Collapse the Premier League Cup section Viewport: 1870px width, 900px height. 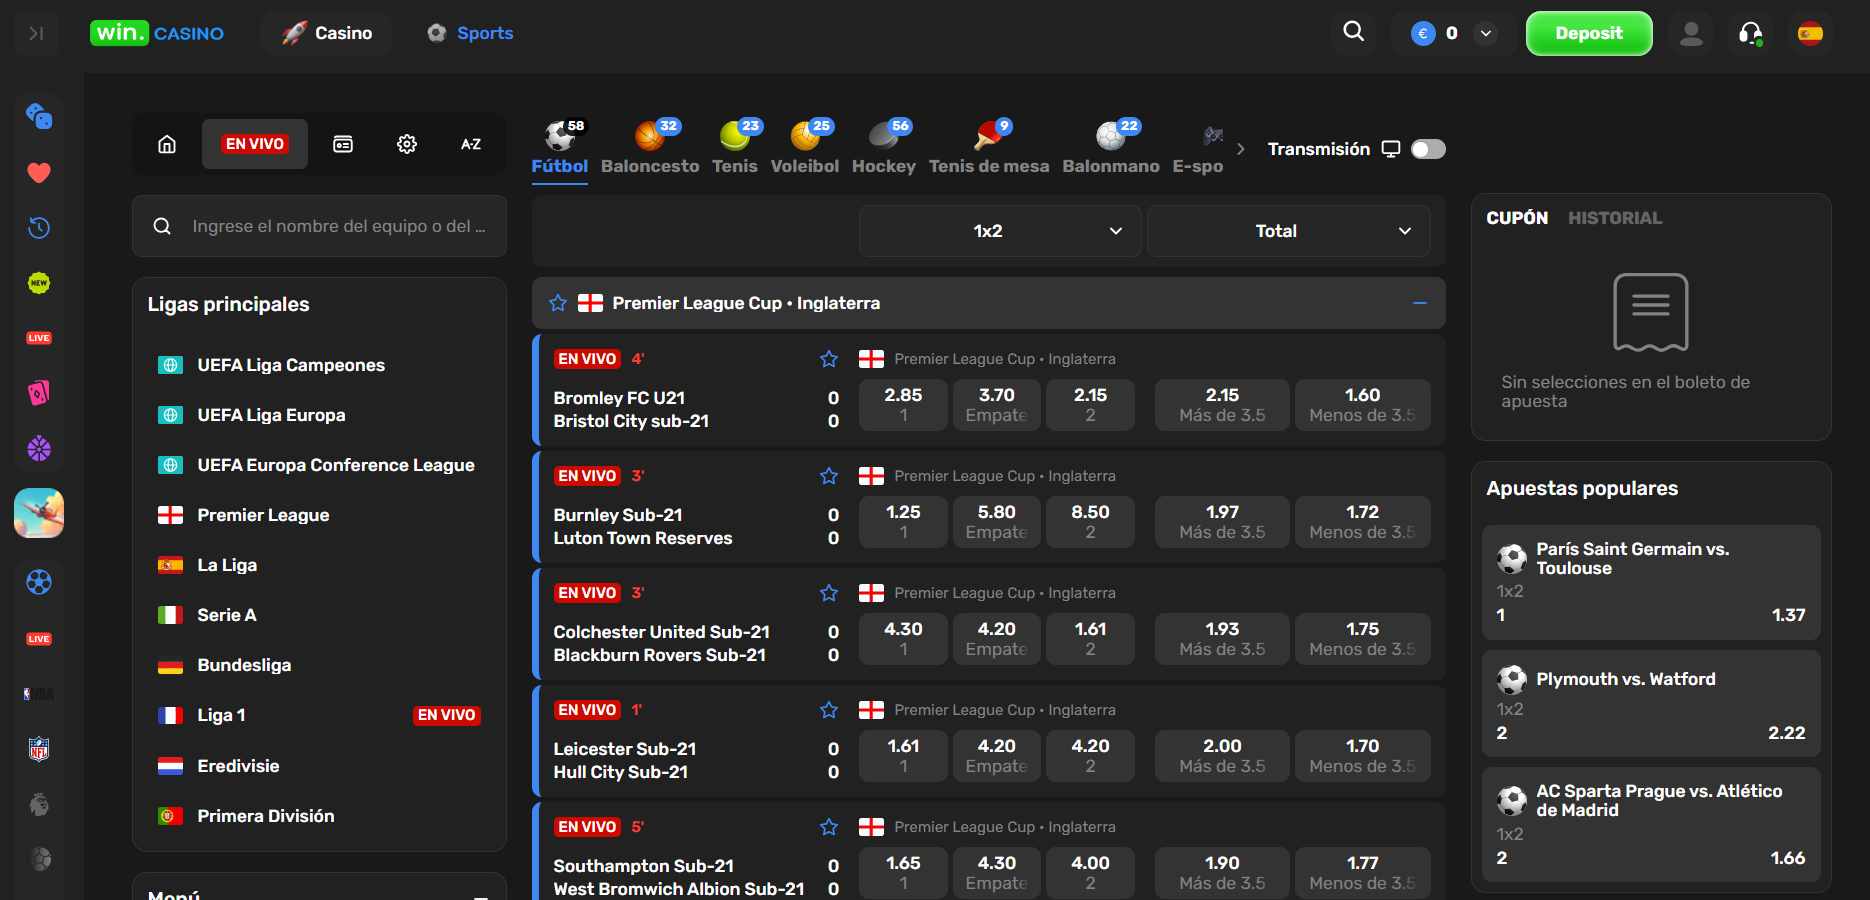1419,303
